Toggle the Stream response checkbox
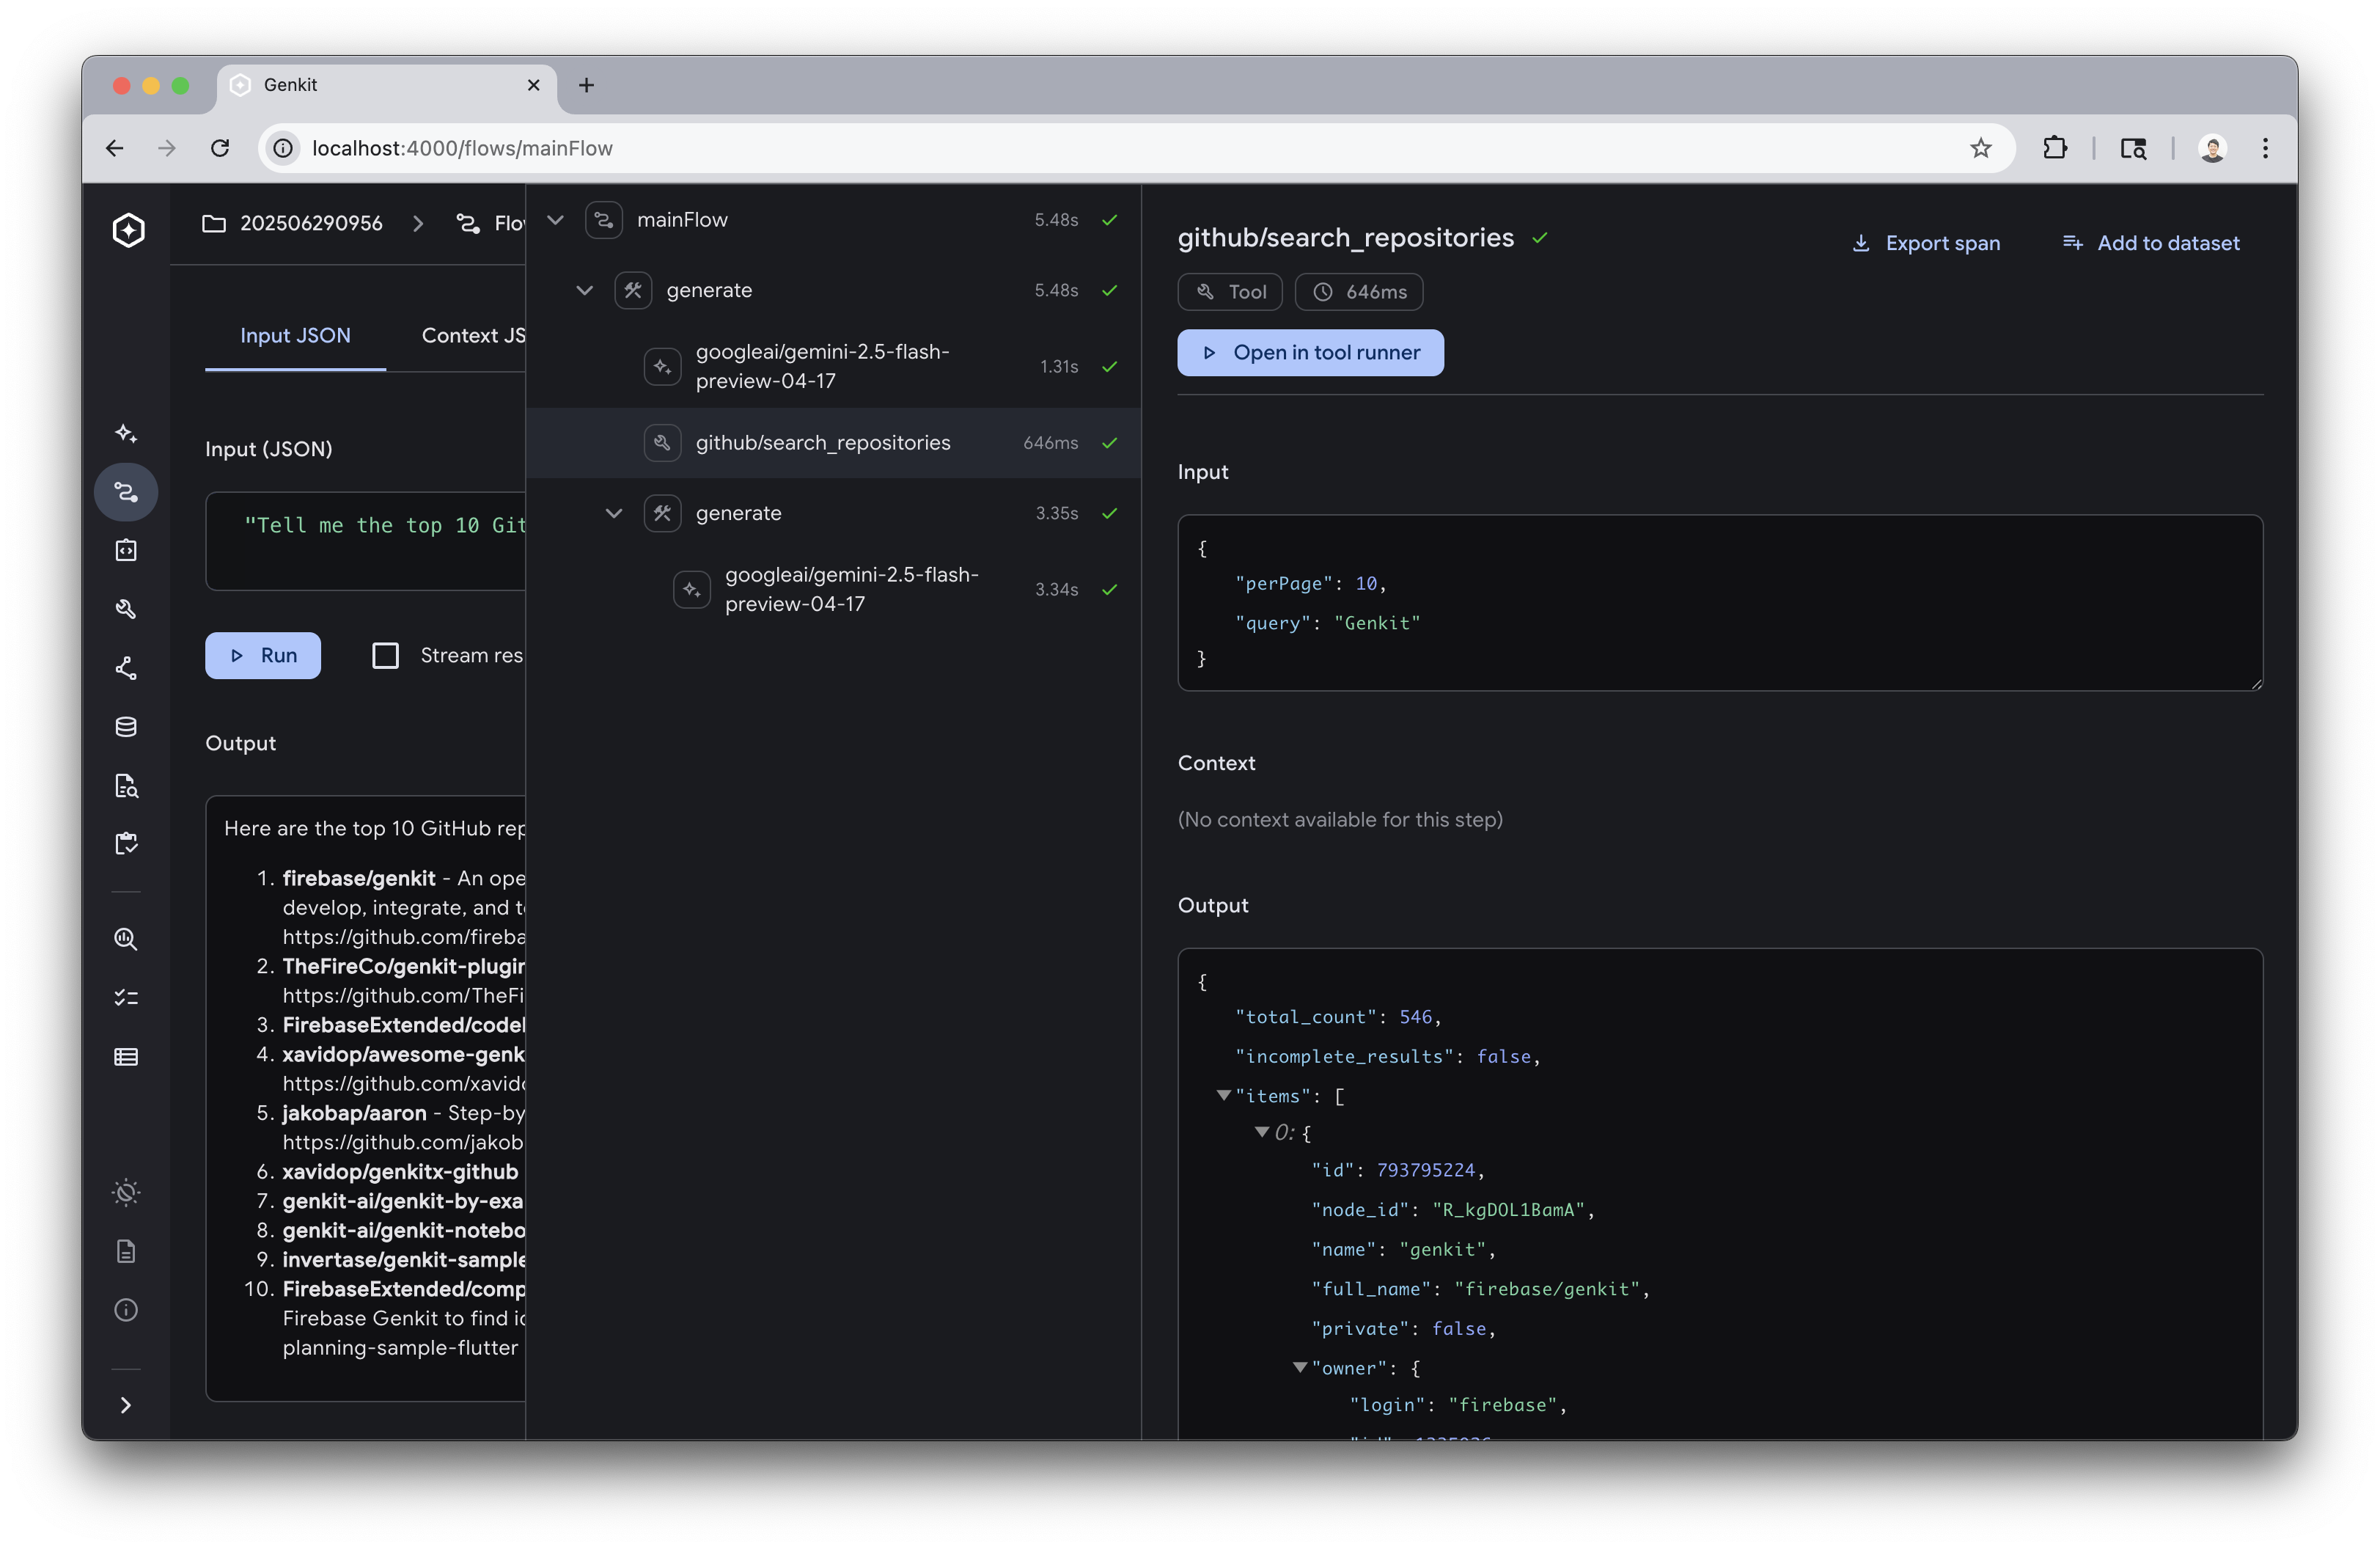The image size is (2380, 1549). (x=385, y=655)
